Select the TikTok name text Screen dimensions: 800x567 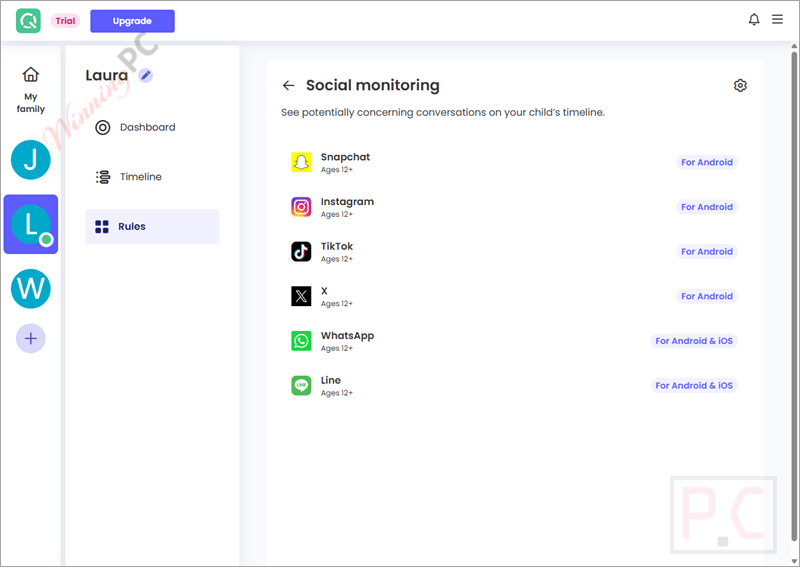tap(337, 246)
